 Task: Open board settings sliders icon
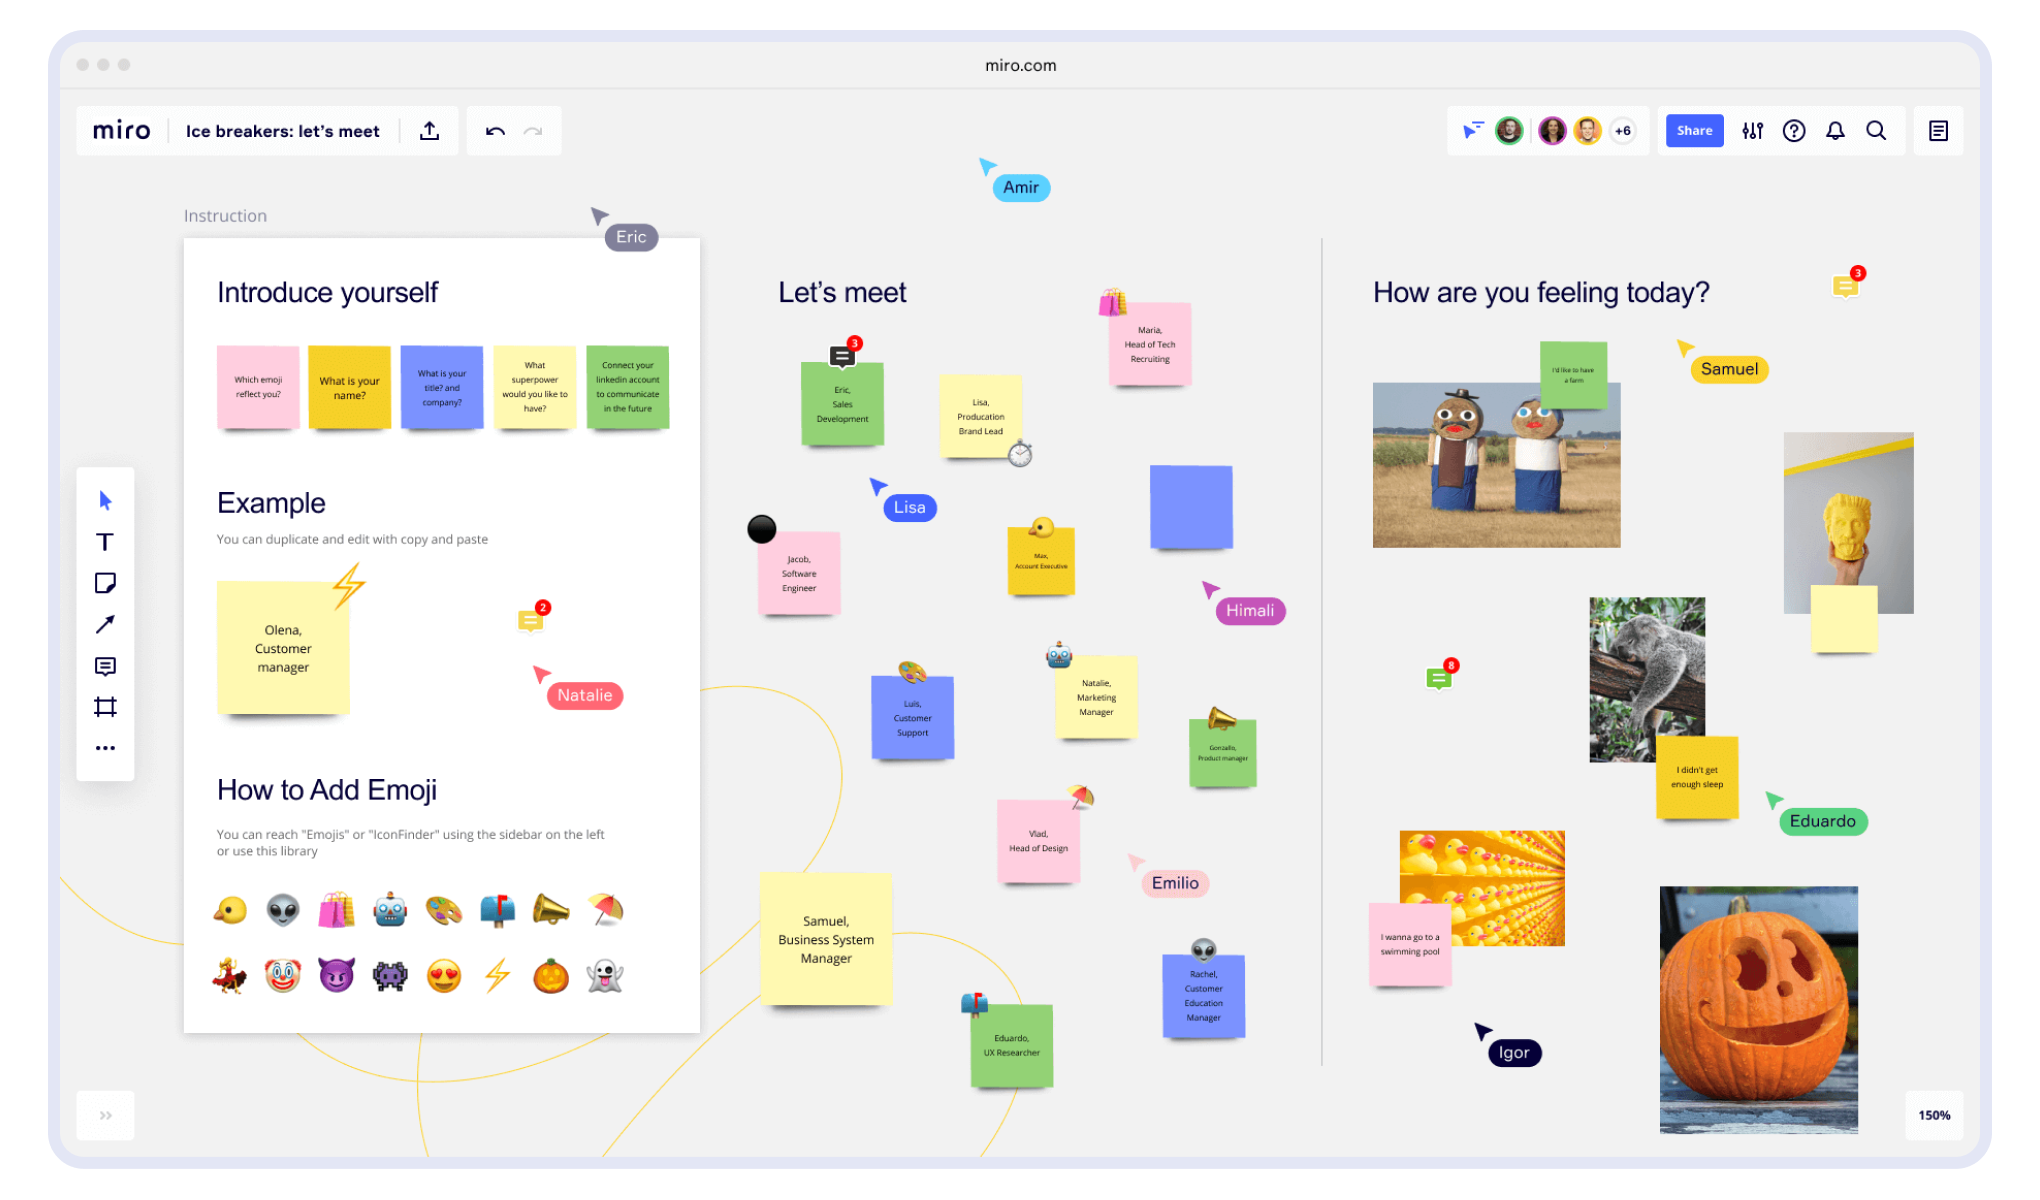coord(1752,131)
